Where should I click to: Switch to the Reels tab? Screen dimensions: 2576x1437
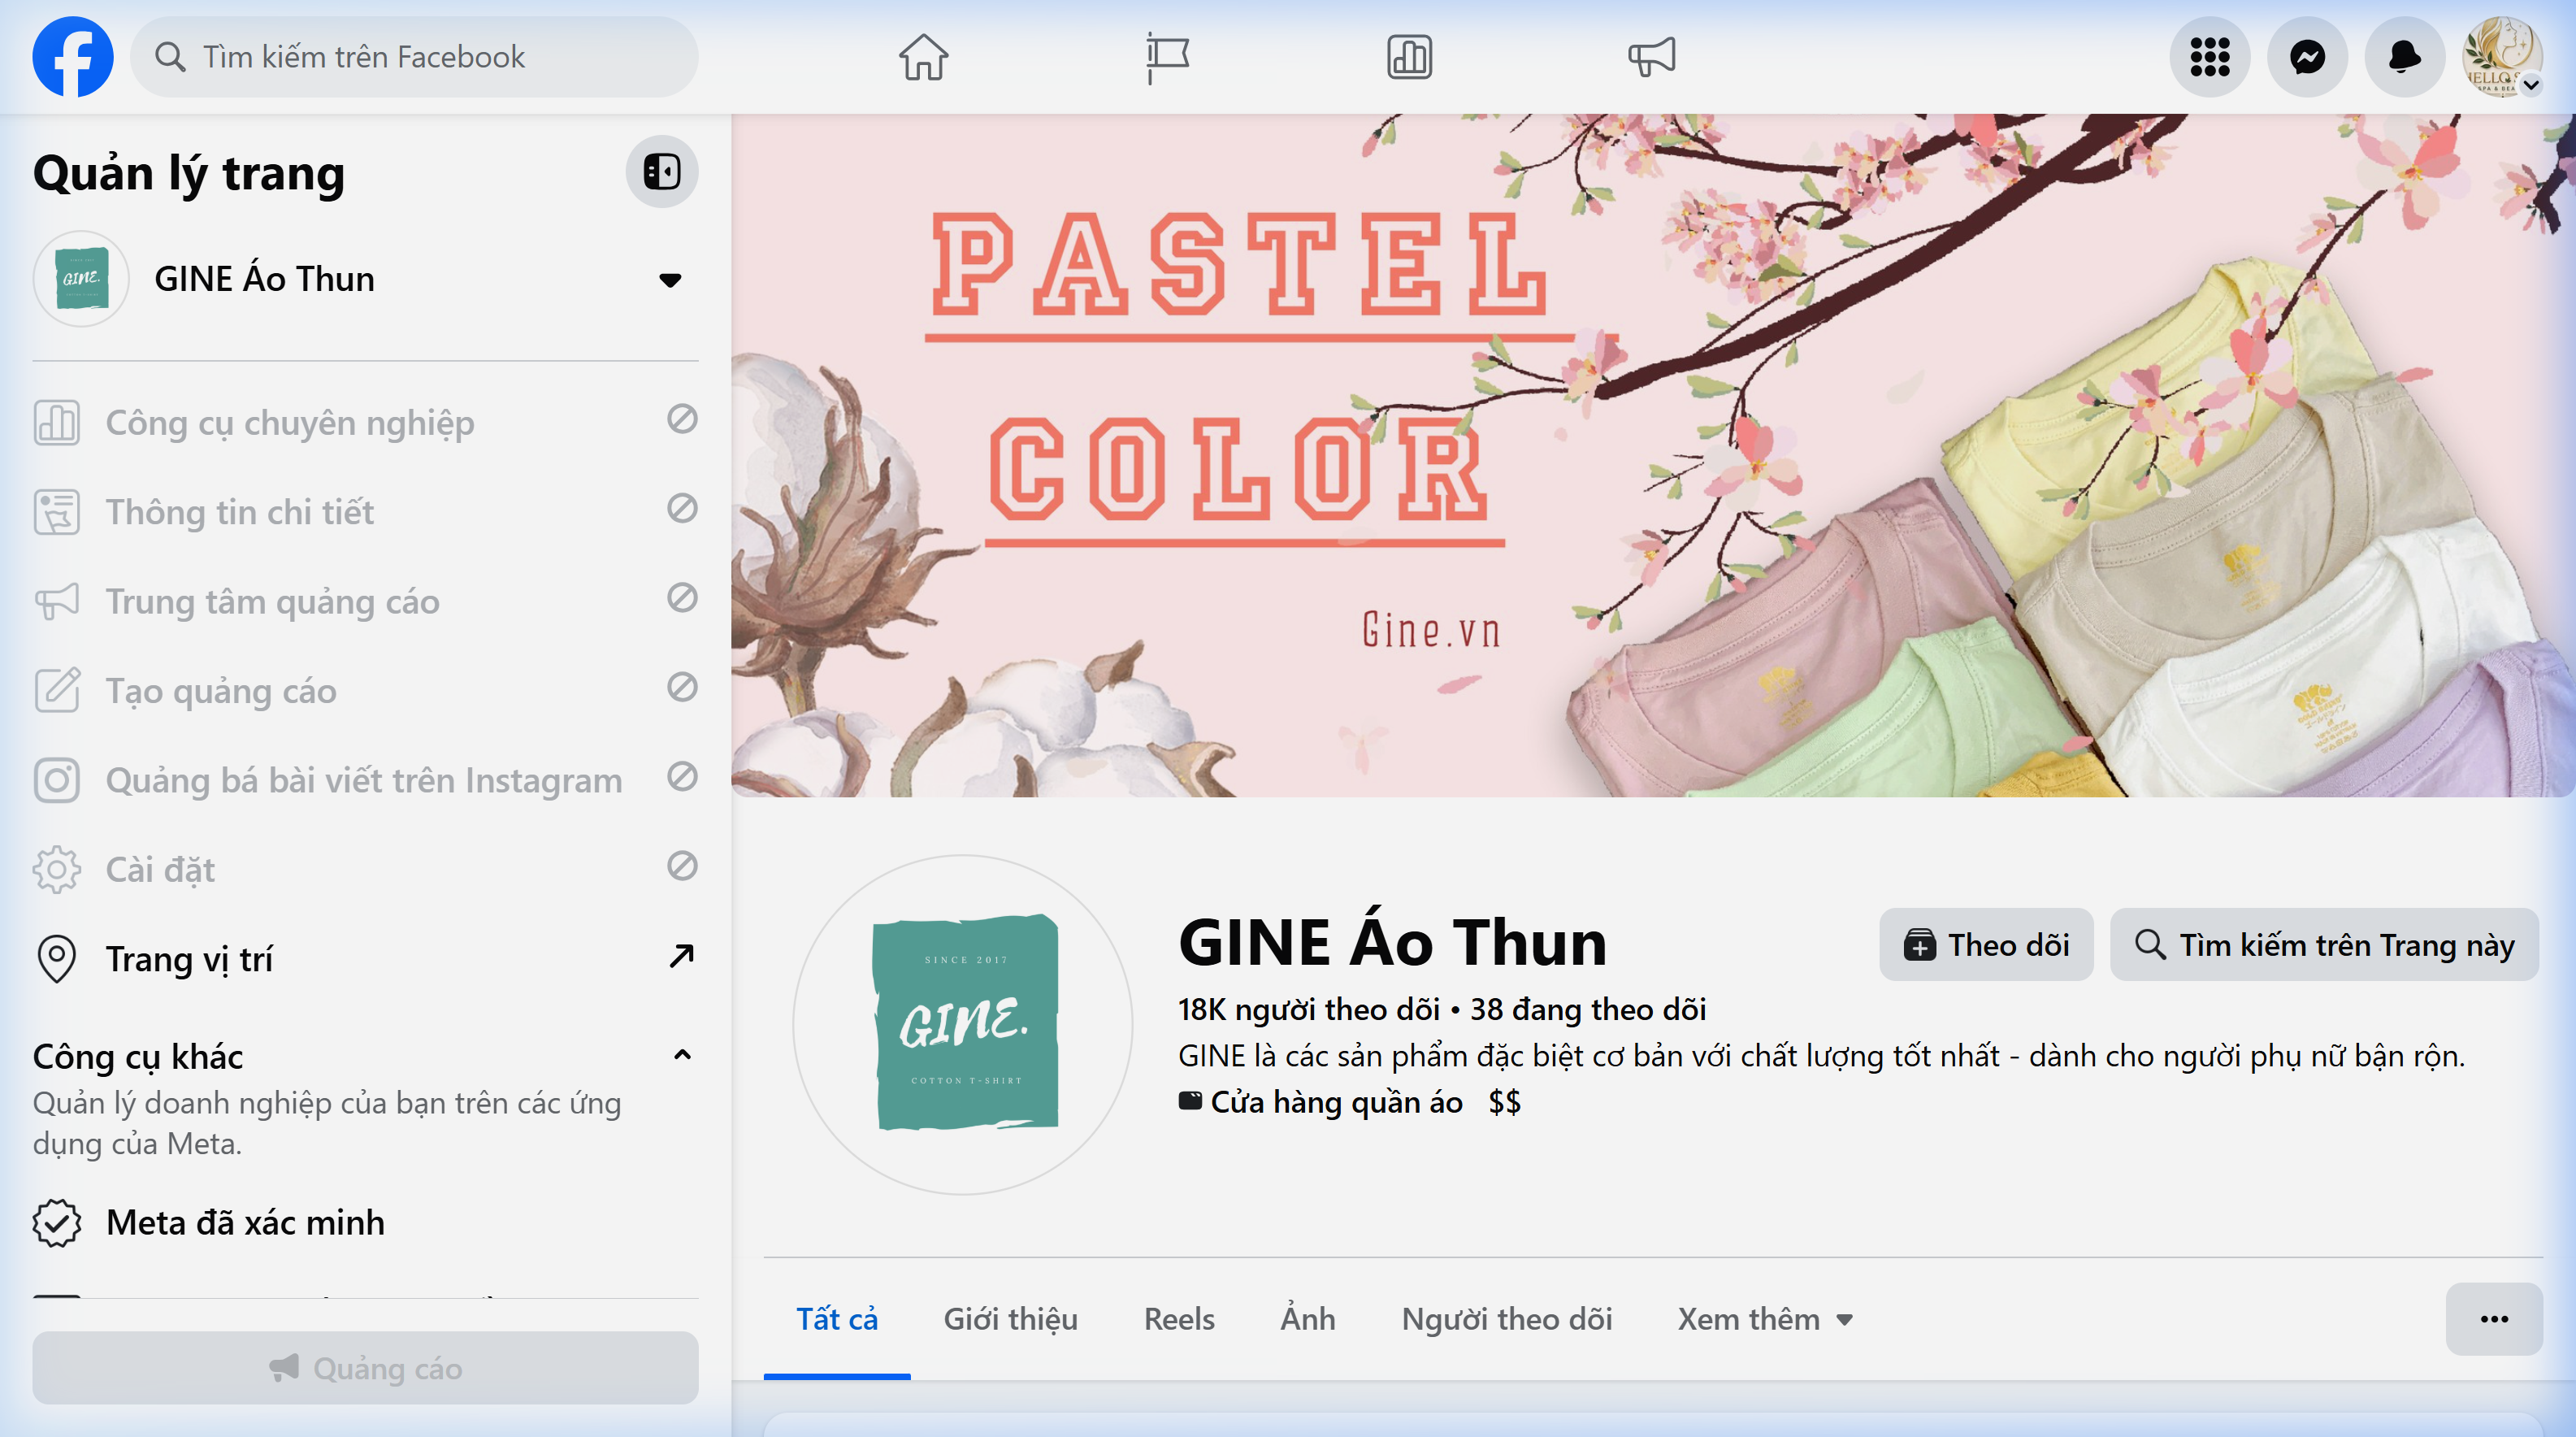coord(1179,1319)
